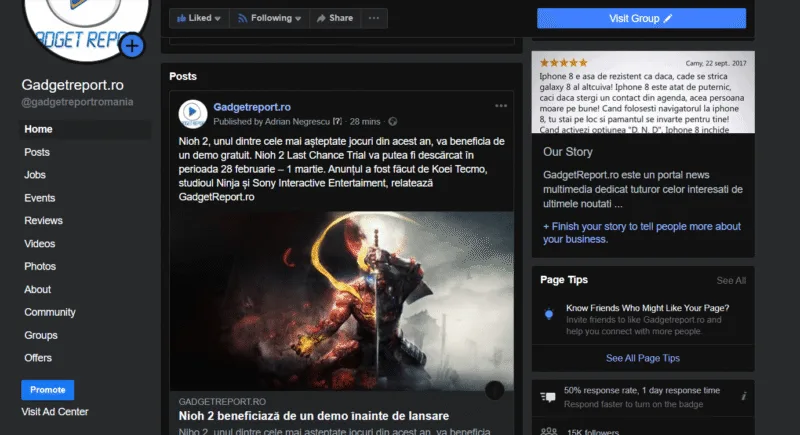Click the 28 mins post timestamp

tap(365, 122)
